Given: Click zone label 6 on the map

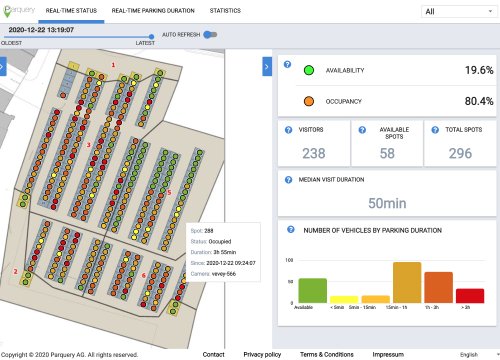Looking at the screenshot, I should coord(144,275).
